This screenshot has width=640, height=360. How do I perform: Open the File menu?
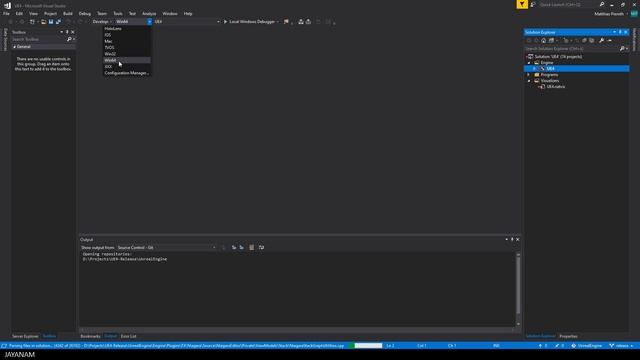6,13
